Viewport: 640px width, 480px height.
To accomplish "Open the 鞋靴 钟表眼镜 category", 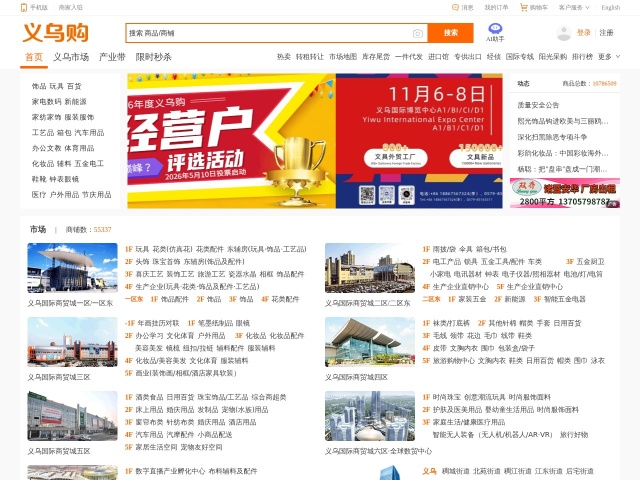I will [56, 179].
